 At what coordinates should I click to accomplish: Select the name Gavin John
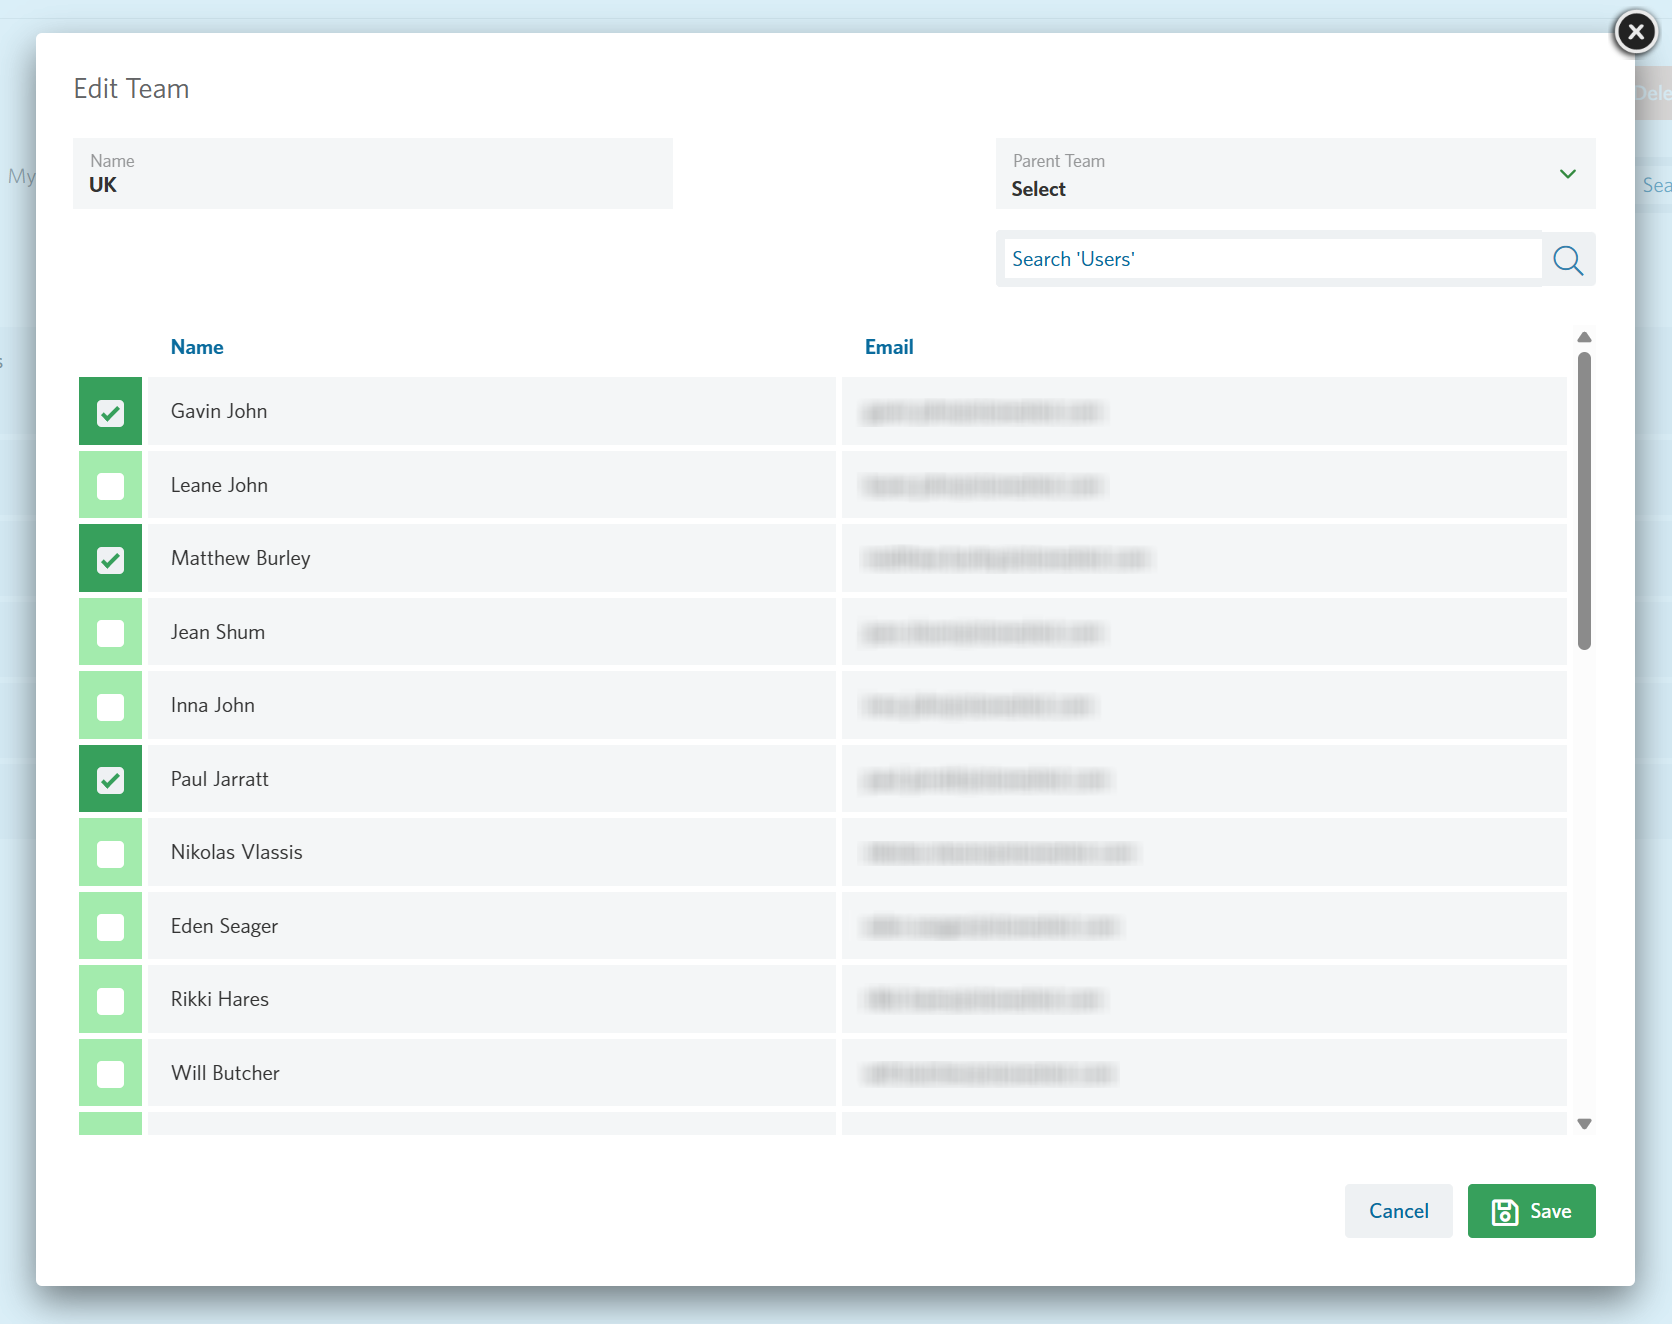pos(219,411)
